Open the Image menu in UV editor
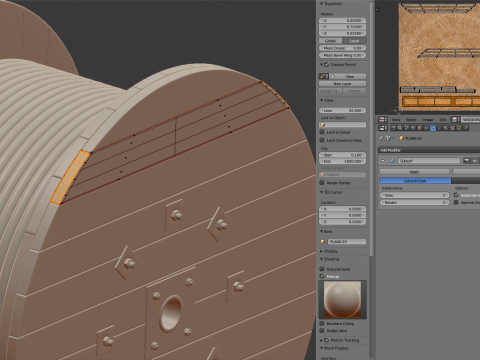This screenshot has height=360, width=480. (x=428, y=119)
